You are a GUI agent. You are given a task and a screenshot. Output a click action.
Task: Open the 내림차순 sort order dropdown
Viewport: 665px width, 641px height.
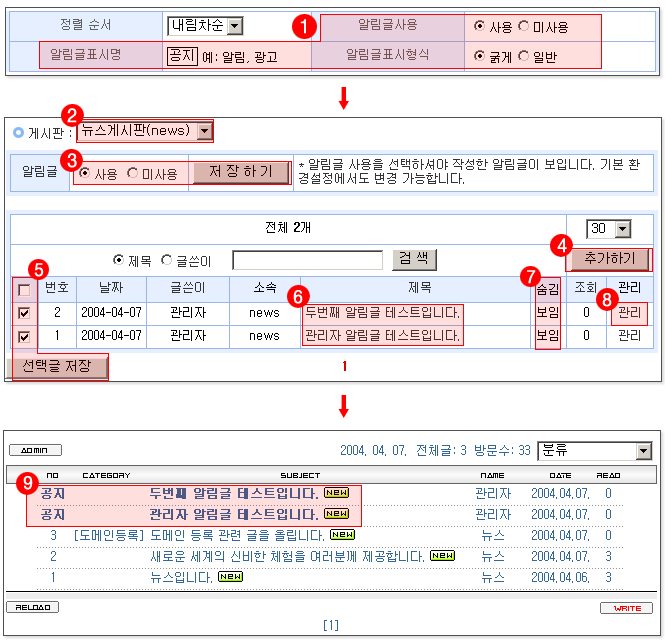click(233, 27)
